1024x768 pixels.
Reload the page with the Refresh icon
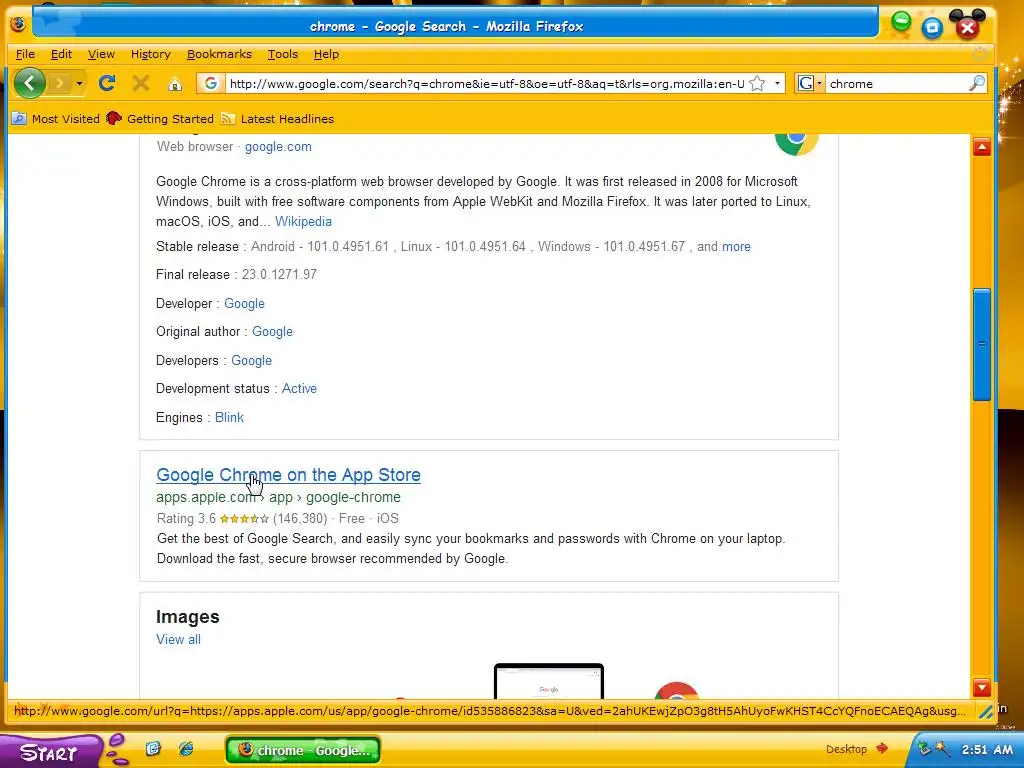pyautogui.click(x=107, y=83)
